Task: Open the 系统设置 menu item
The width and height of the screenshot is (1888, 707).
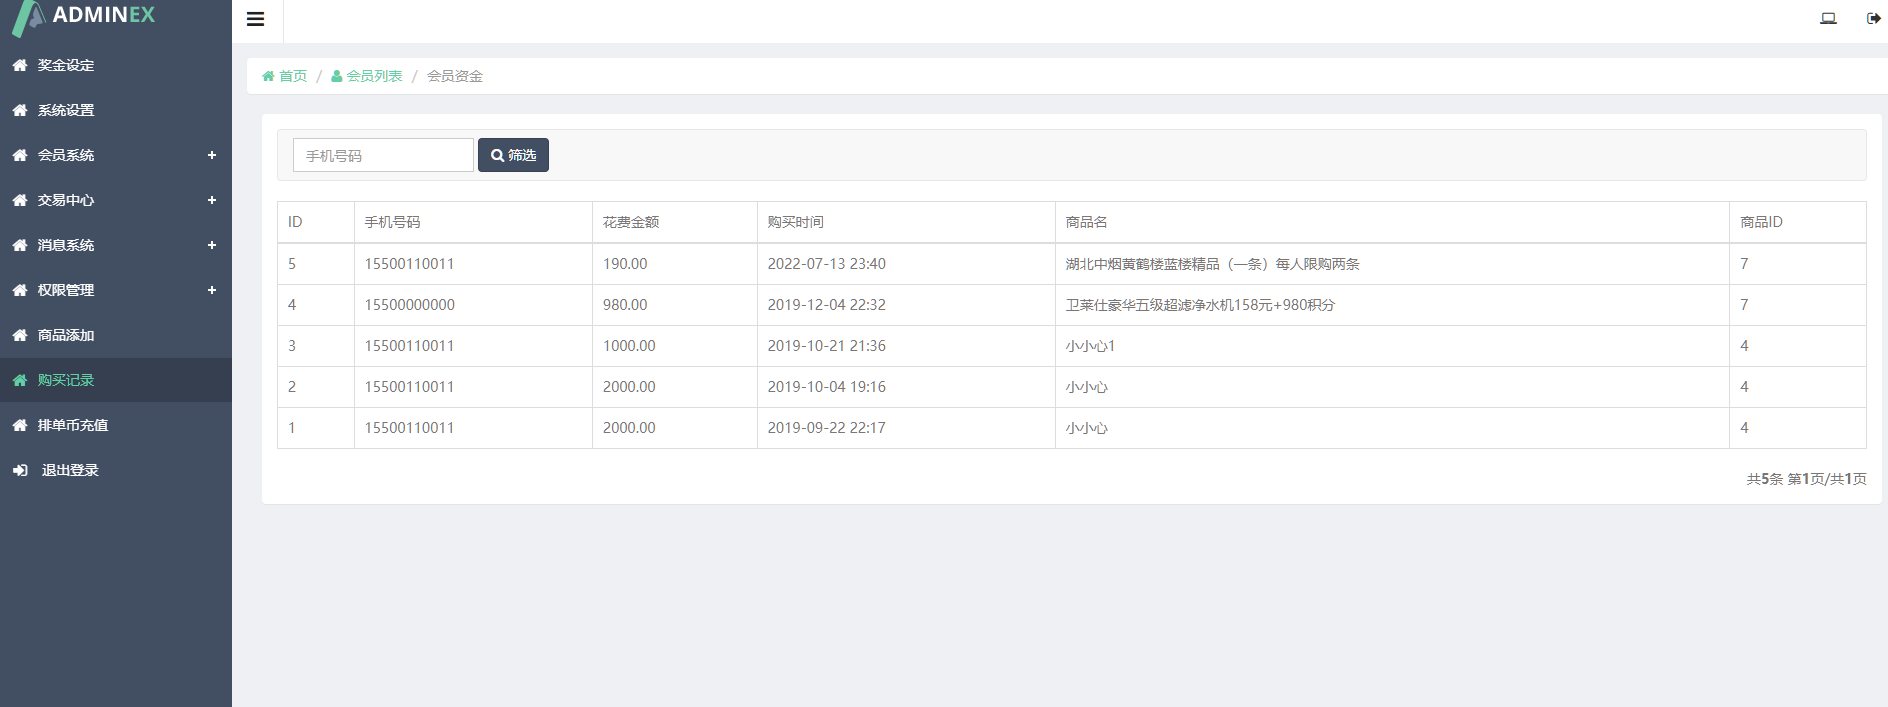Action: click(x=66, y=110)
